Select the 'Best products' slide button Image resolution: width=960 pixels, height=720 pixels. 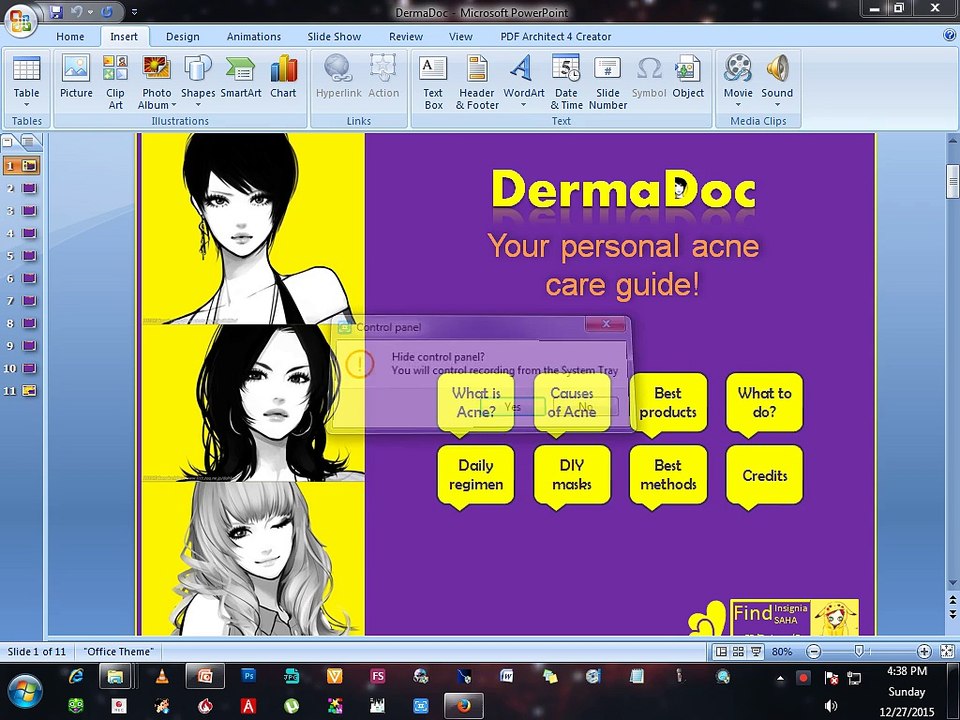[668, 403]
